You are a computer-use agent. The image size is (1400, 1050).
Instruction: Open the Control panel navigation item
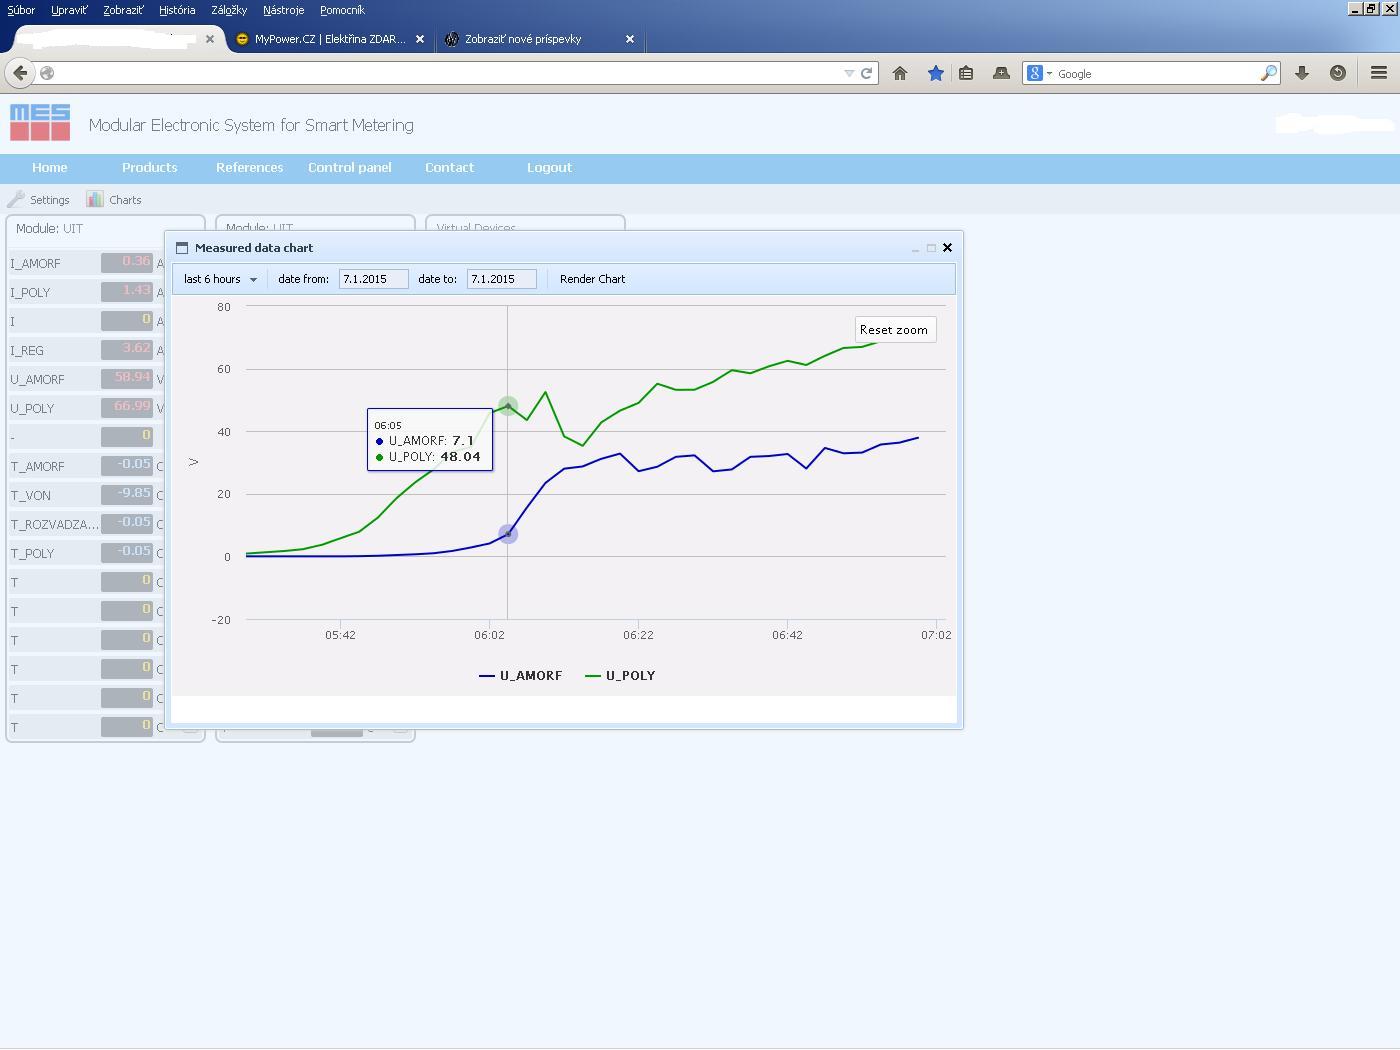point(349,168)
